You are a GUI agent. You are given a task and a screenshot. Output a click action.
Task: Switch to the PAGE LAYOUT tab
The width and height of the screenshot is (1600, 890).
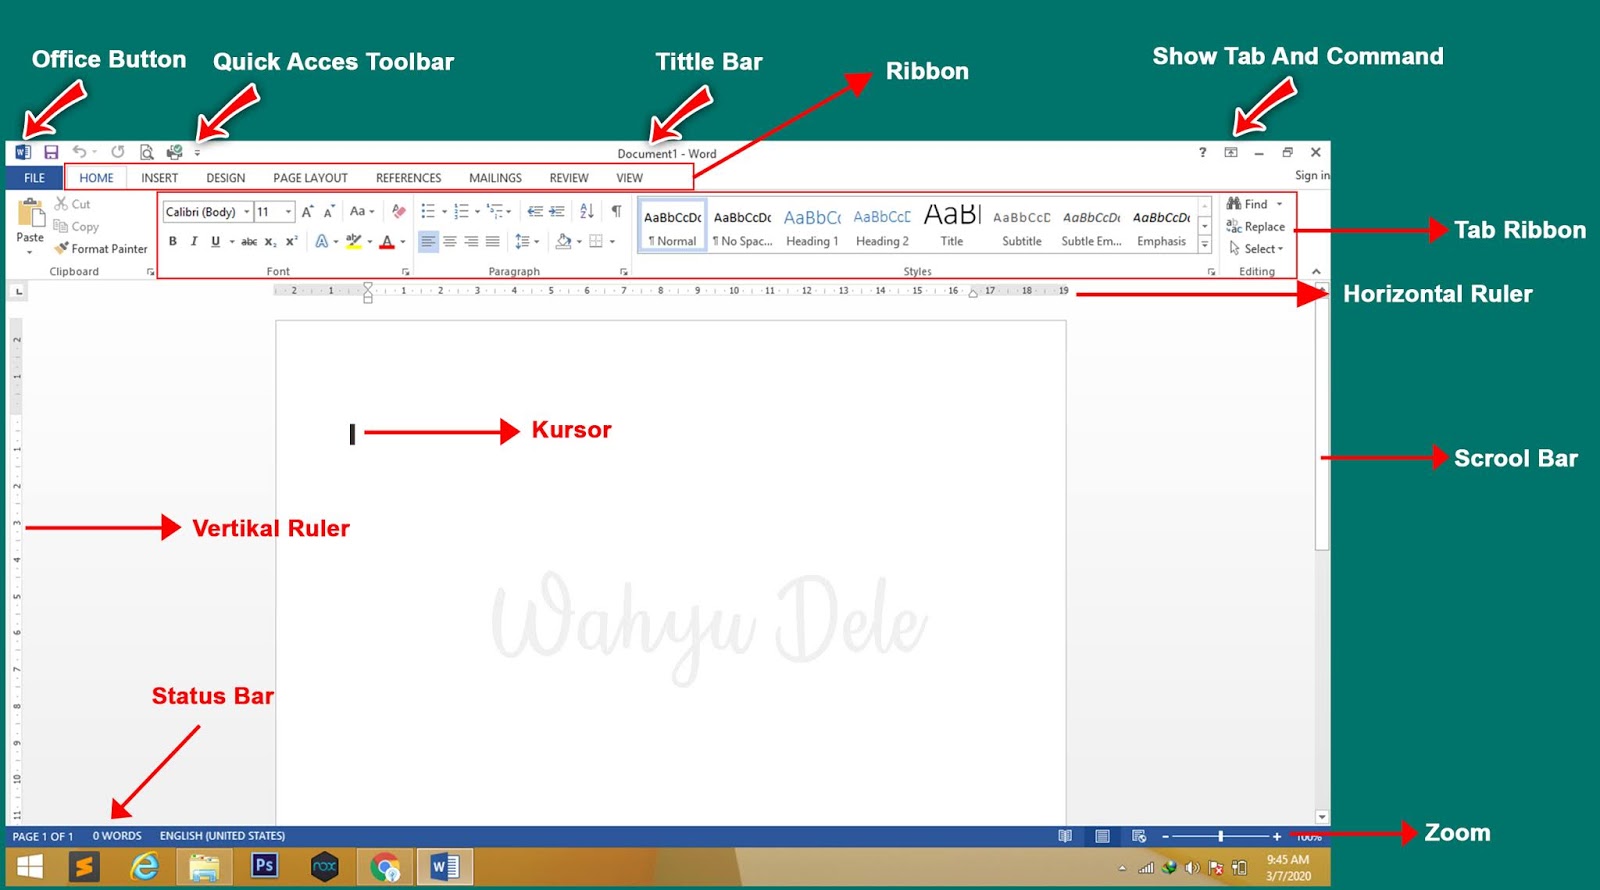point(310,178)
